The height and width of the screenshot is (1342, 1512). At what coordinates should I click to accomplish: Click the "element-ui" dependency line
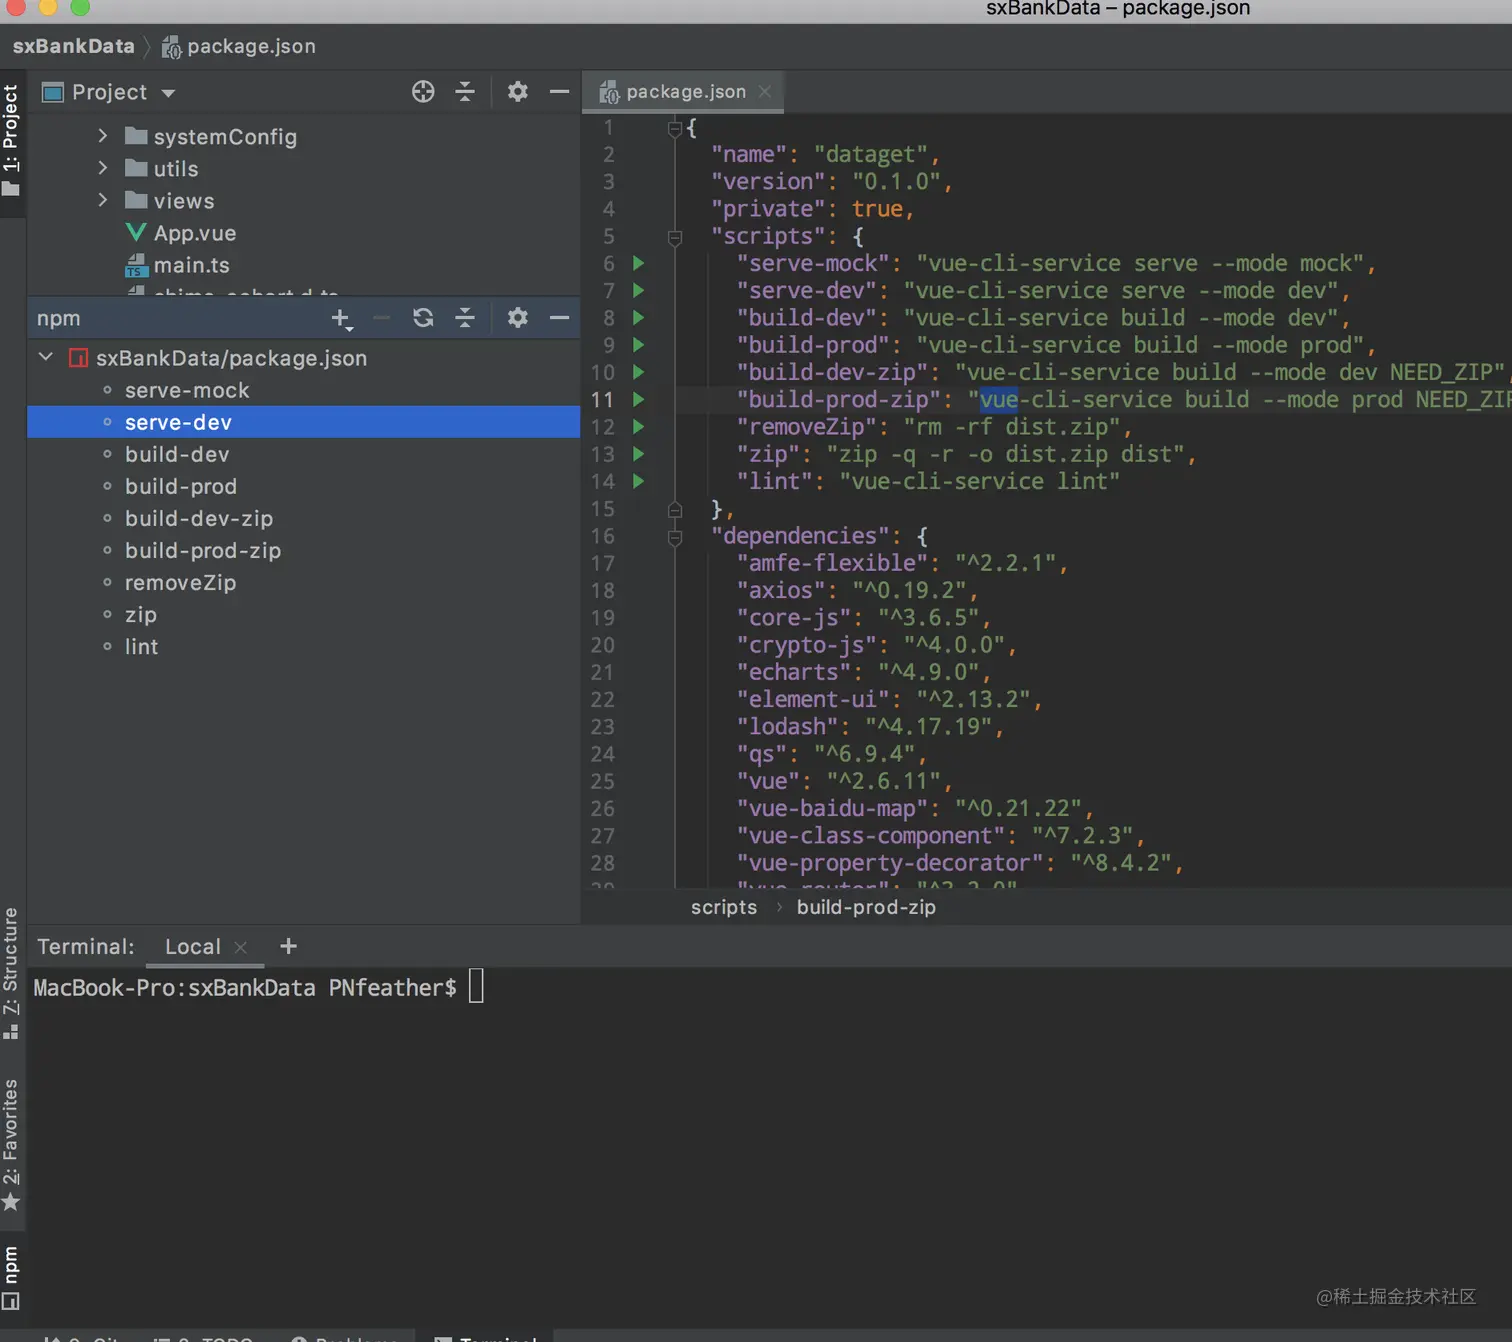click(889, 699)
